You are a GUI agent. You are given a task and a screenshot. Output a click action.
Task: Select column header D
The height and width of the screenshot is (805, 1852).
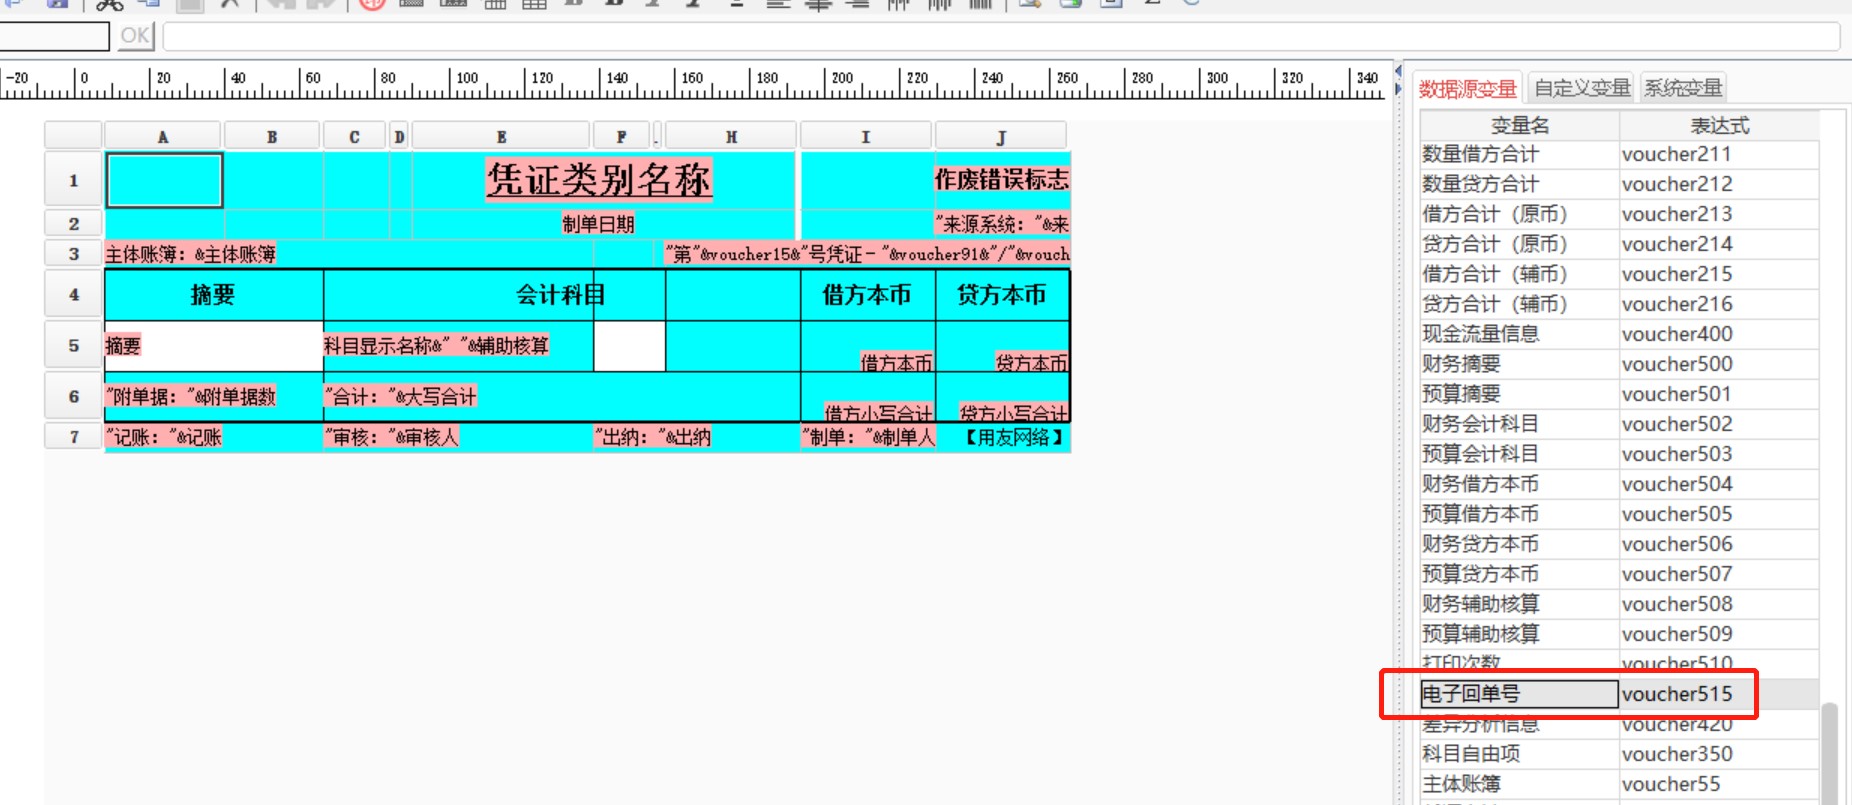(399, 136)
